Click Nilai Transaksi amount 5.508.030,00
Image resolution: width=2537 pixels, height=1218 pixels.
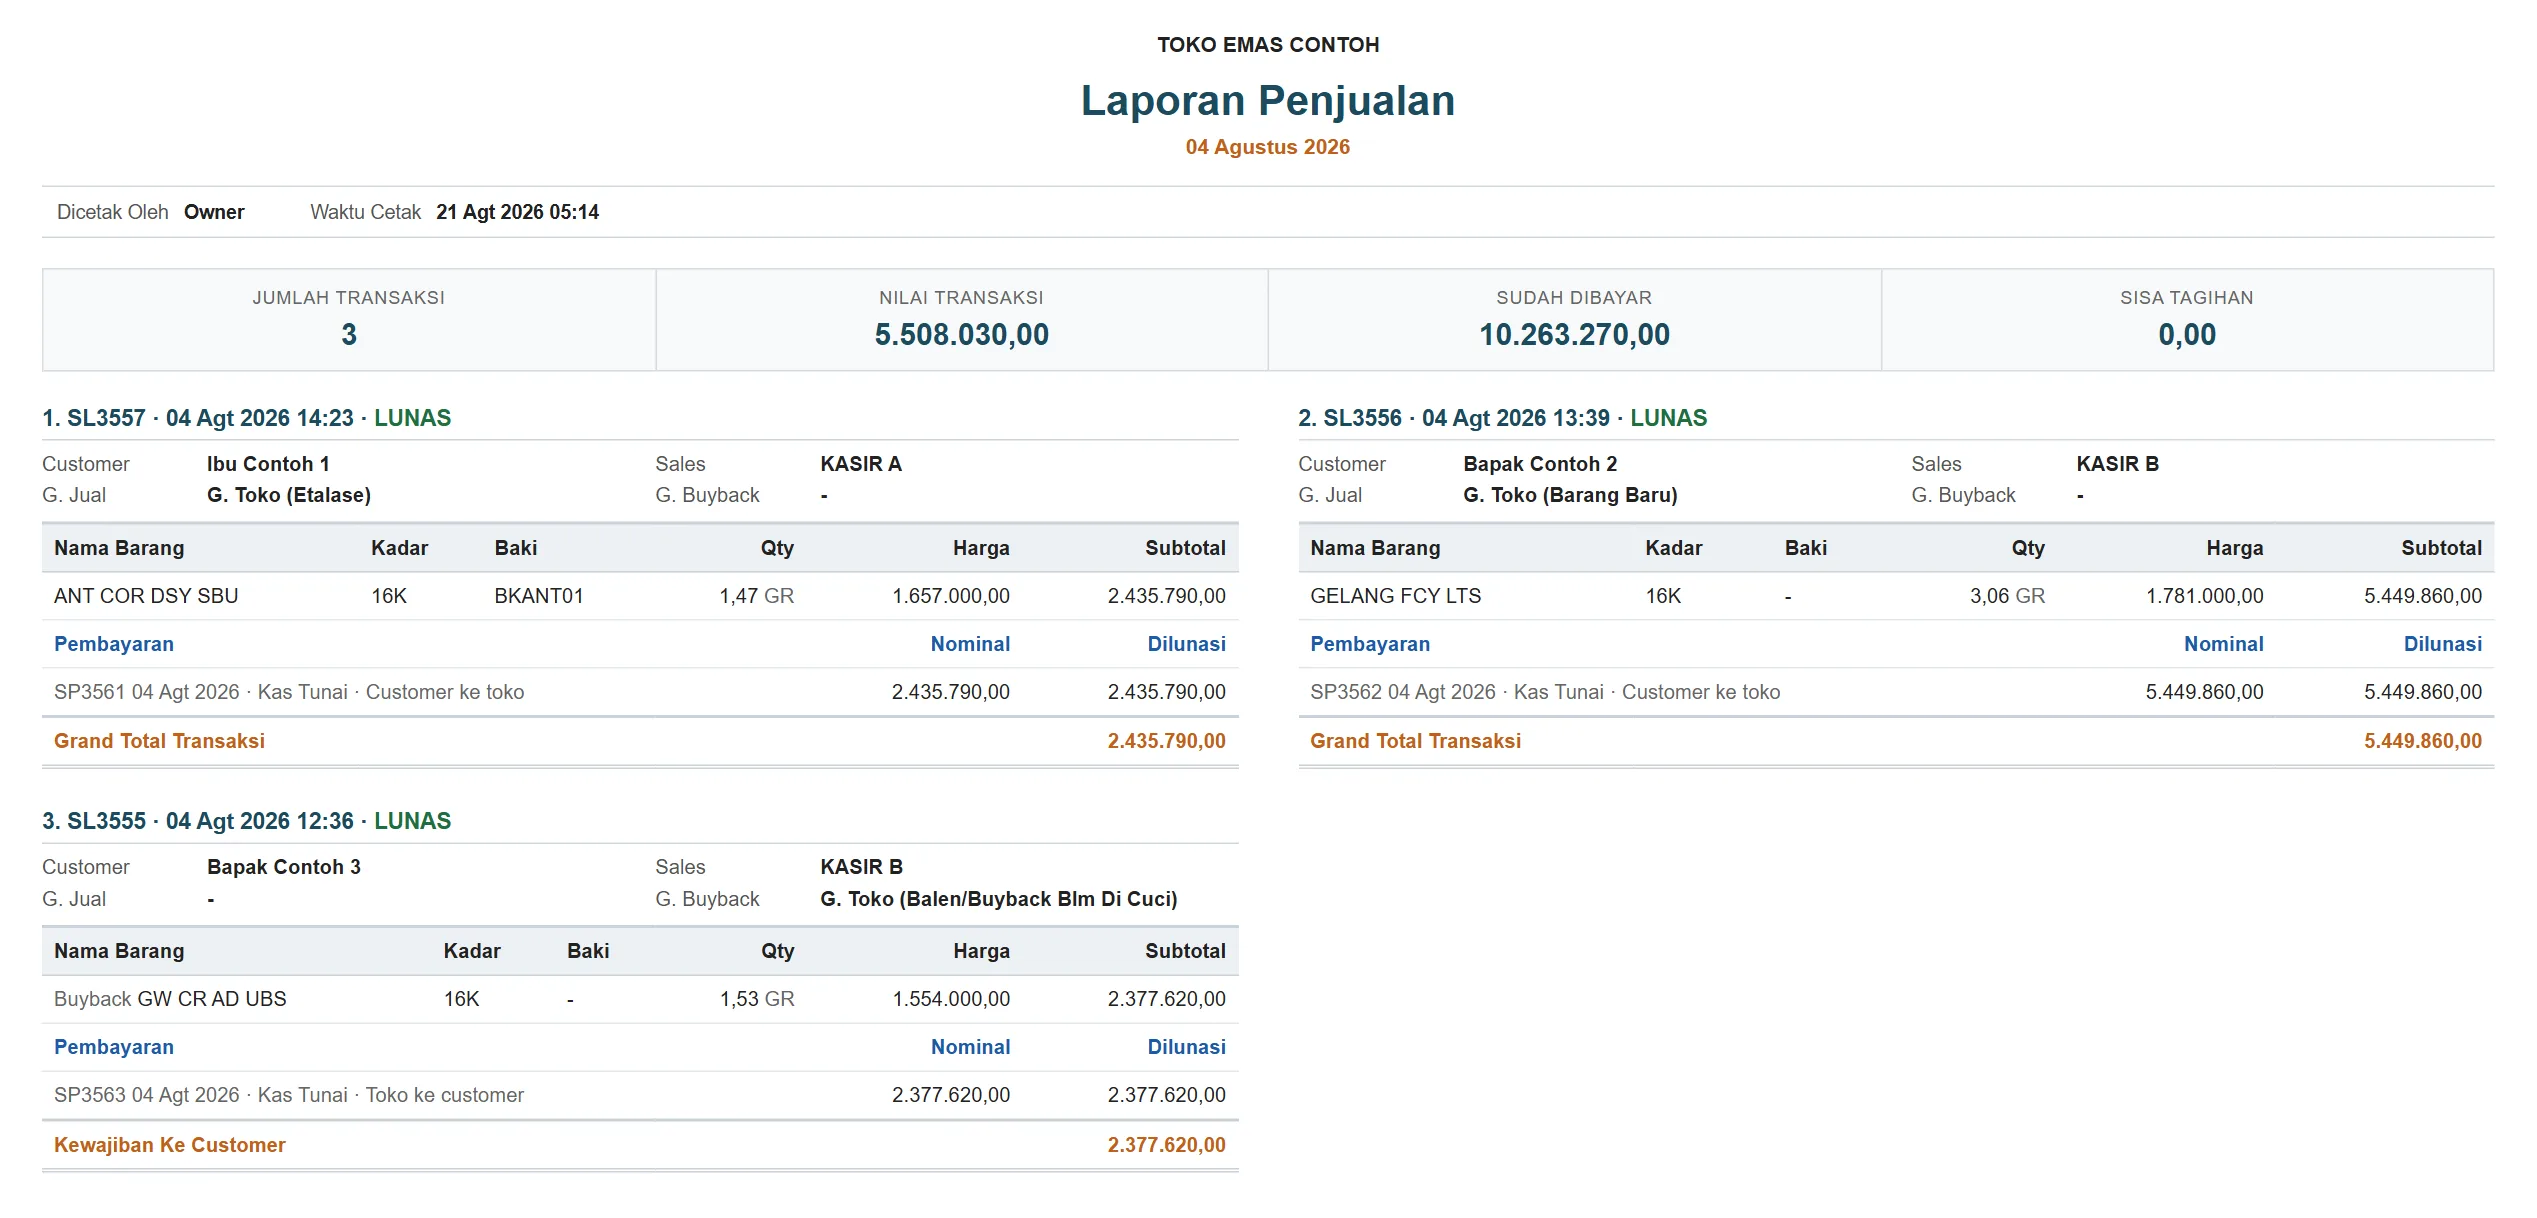961,335
